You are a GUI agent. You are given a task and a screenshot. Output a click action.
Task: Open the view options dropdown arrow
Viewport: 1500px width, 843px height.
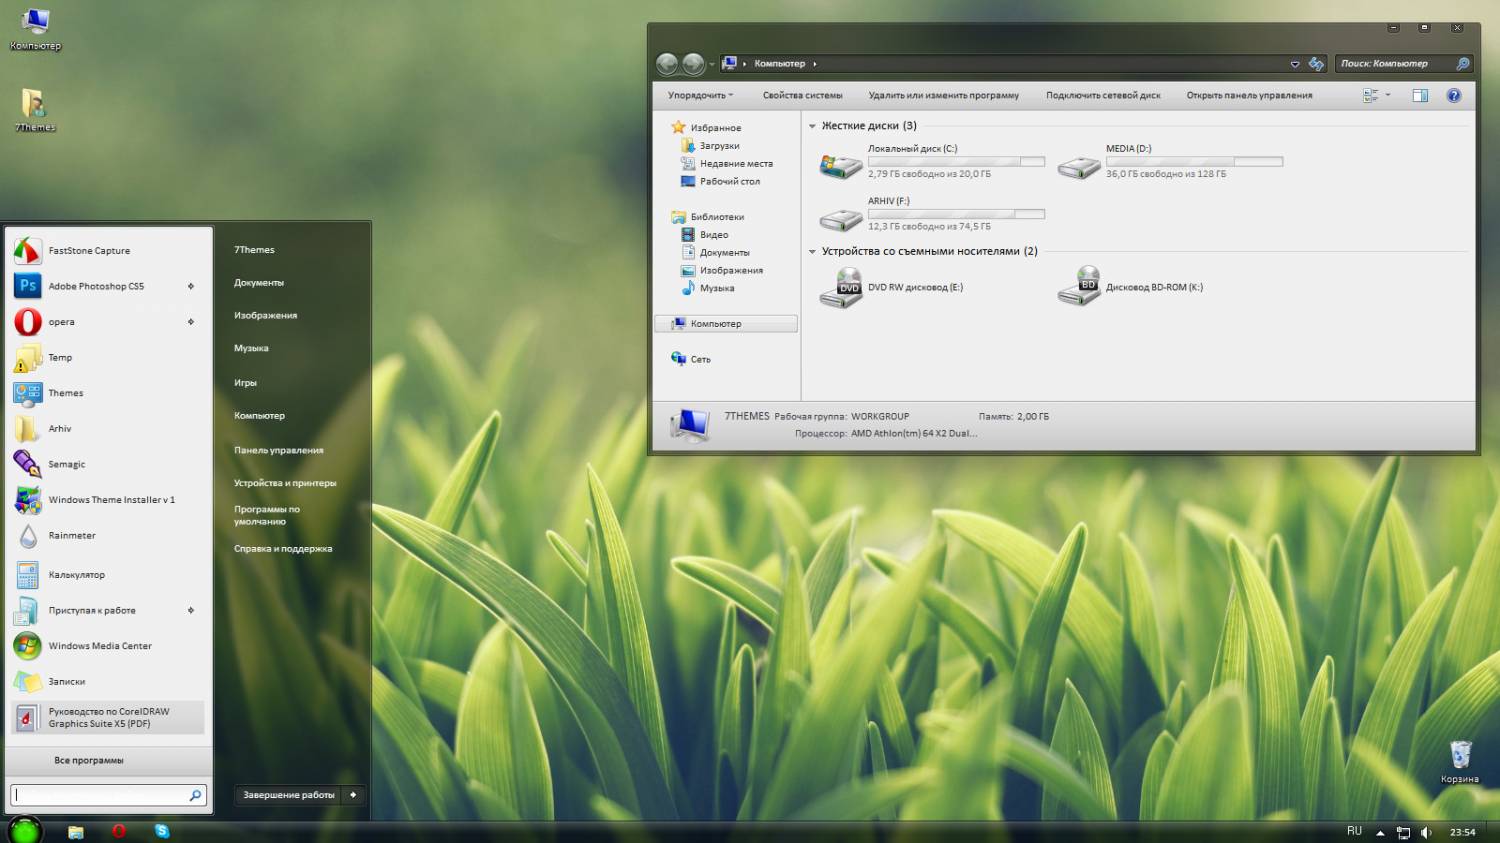point(1388,96)
